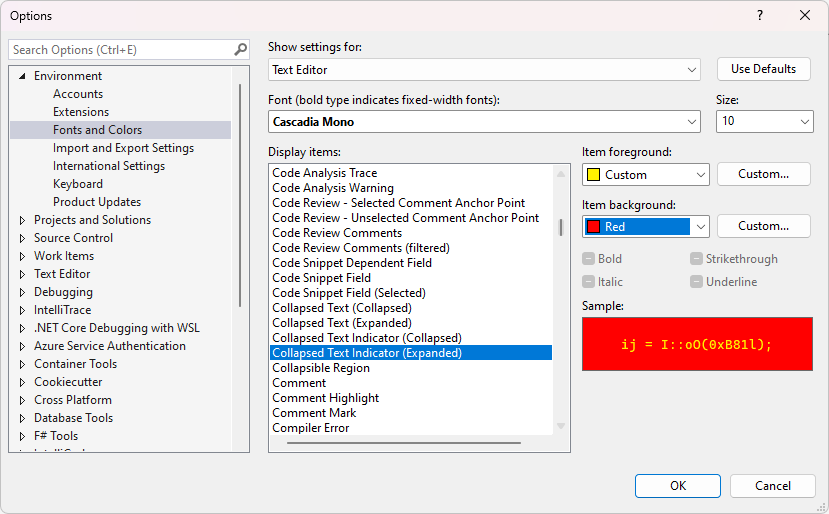829x514 pixels.
Task: Click the Options tree vertical scrollbar
Action: point(240,196)
